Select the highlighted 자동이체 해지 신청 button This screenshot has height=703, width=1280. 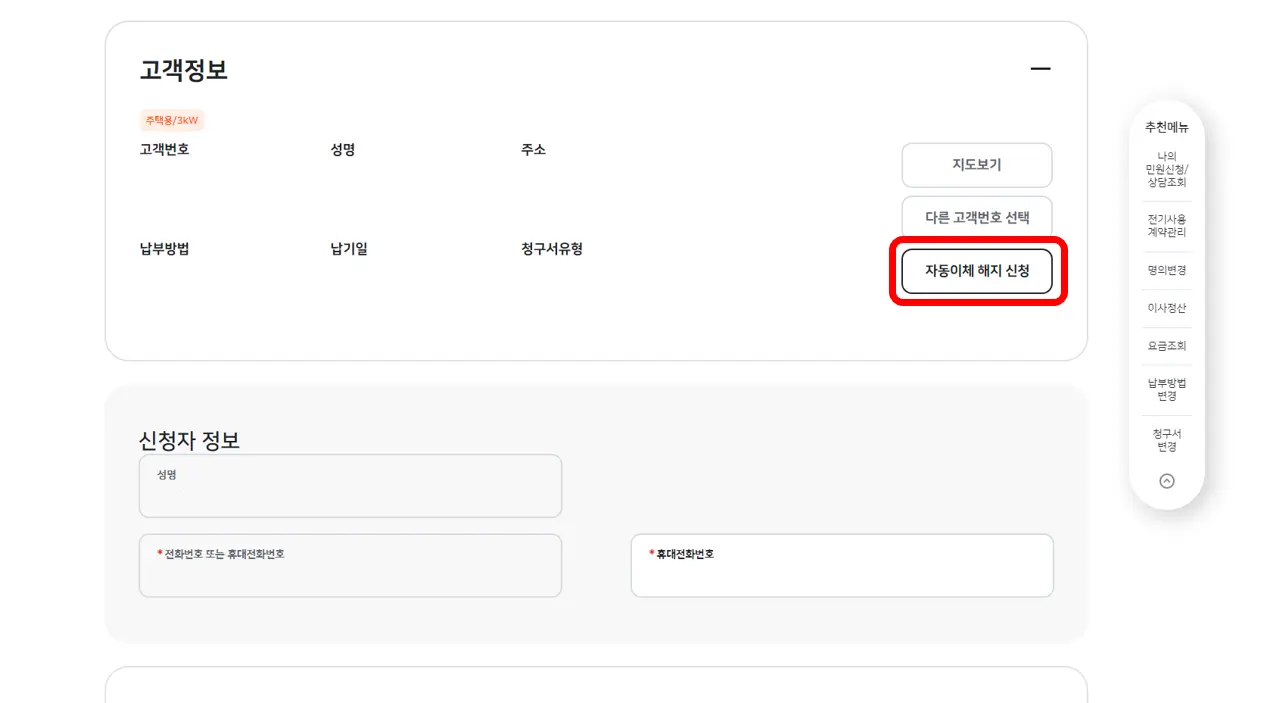976,270
